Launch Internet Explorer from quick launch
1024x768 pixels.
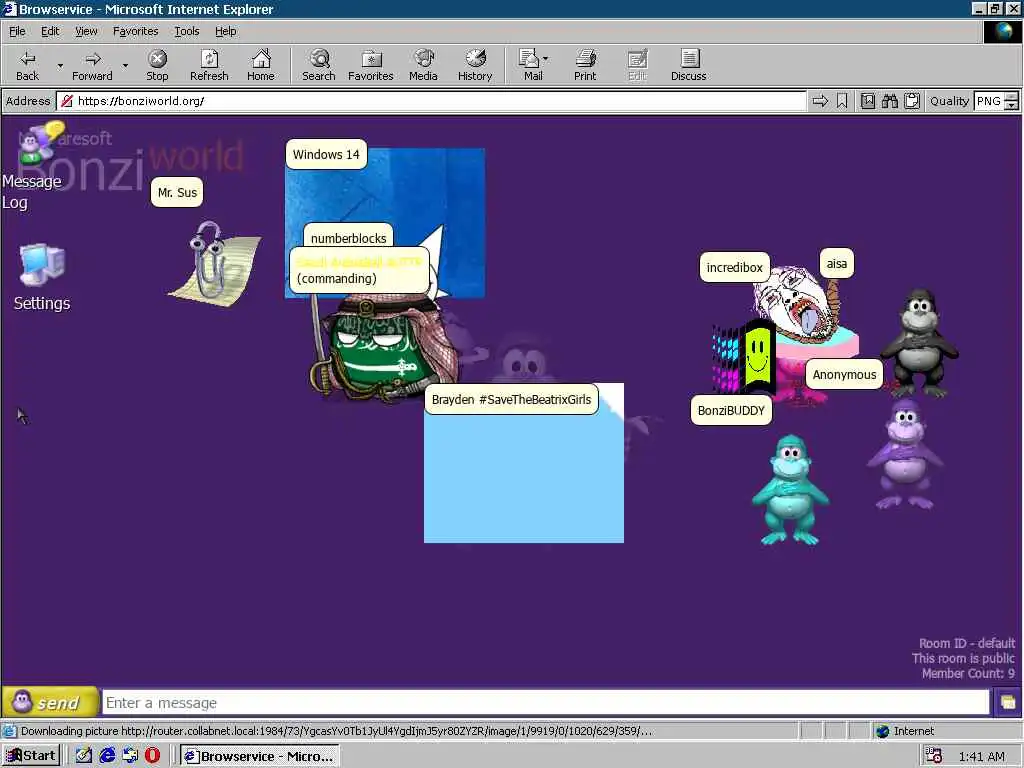click(x=107, y=756)
